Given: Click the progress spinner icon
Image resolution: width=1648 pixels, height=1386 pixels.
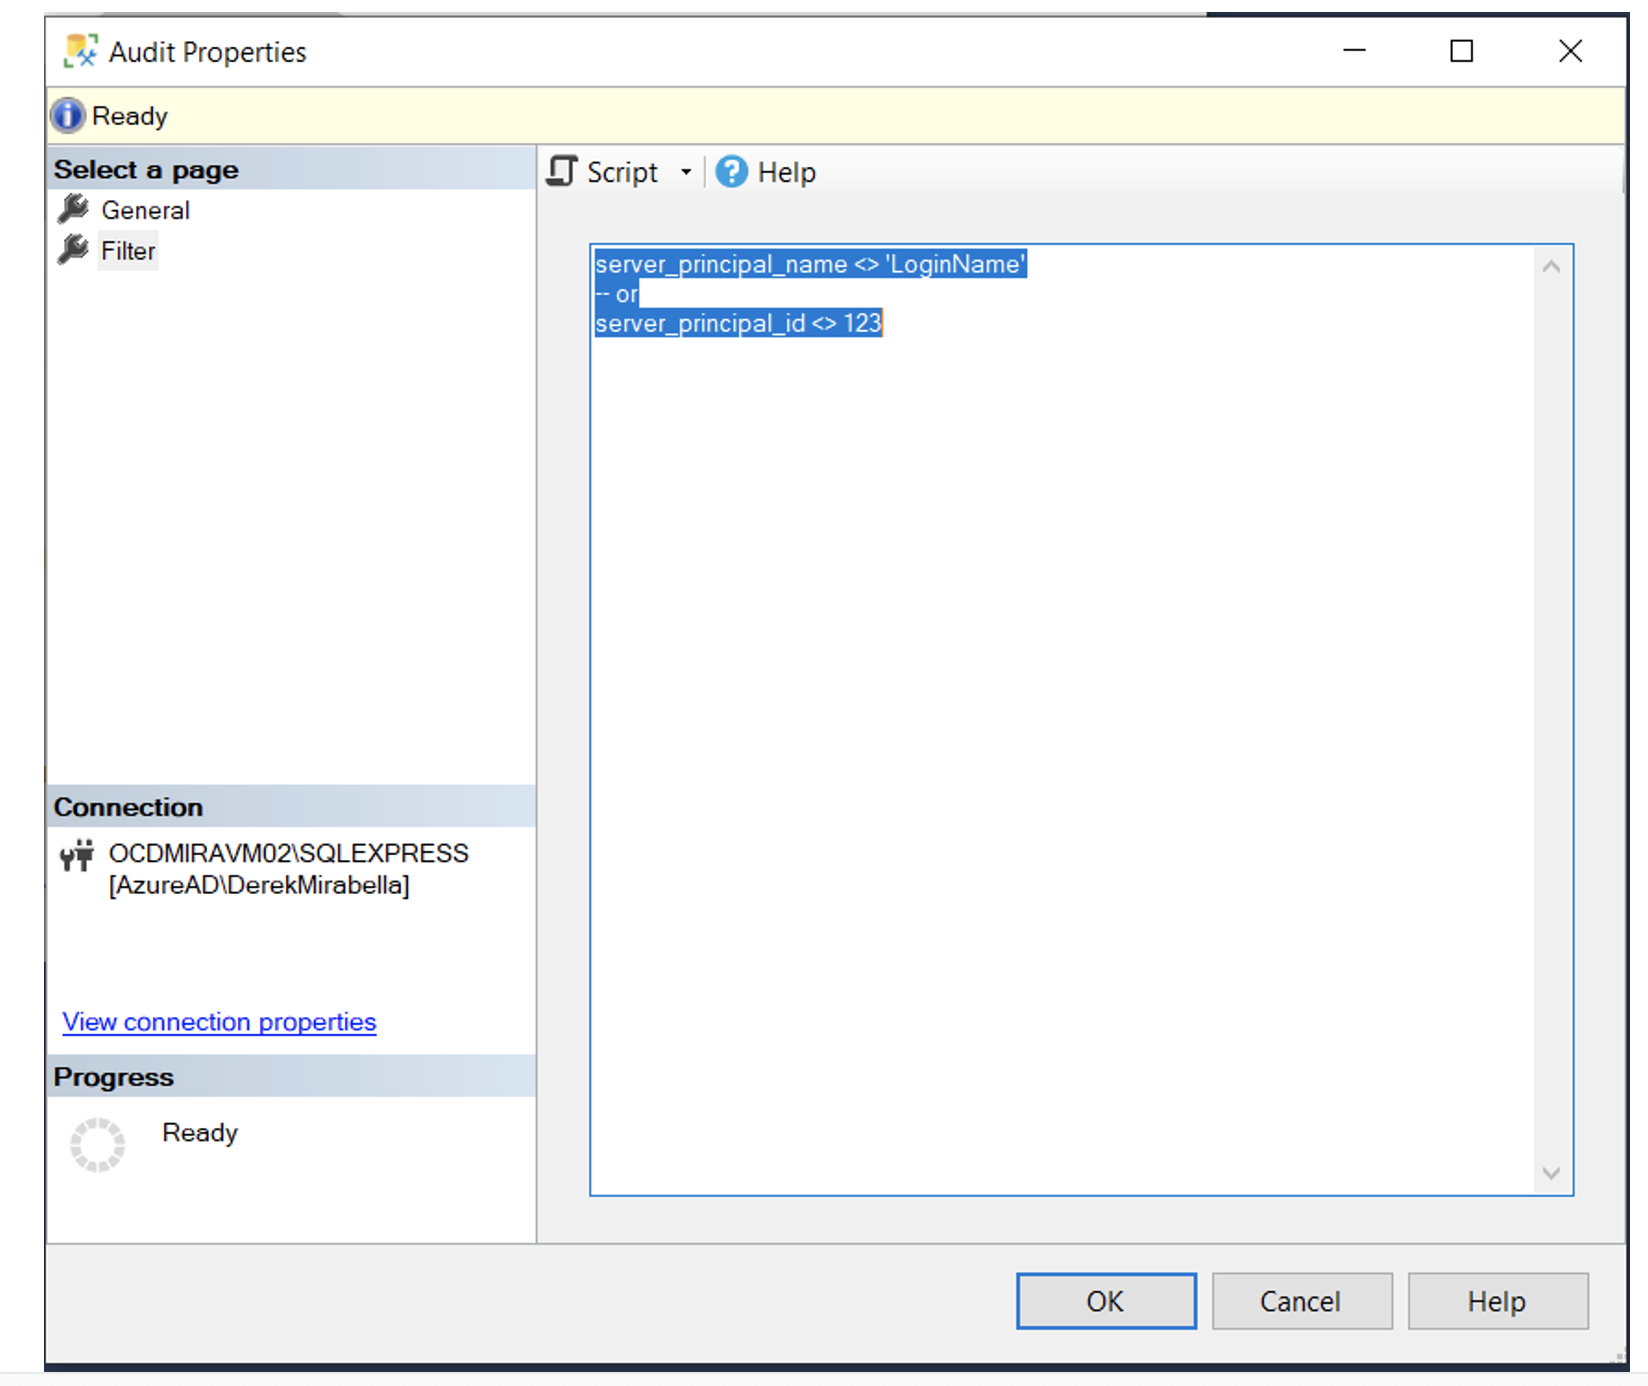Looking at the screenshot, I should click(x=97, y=1144).
